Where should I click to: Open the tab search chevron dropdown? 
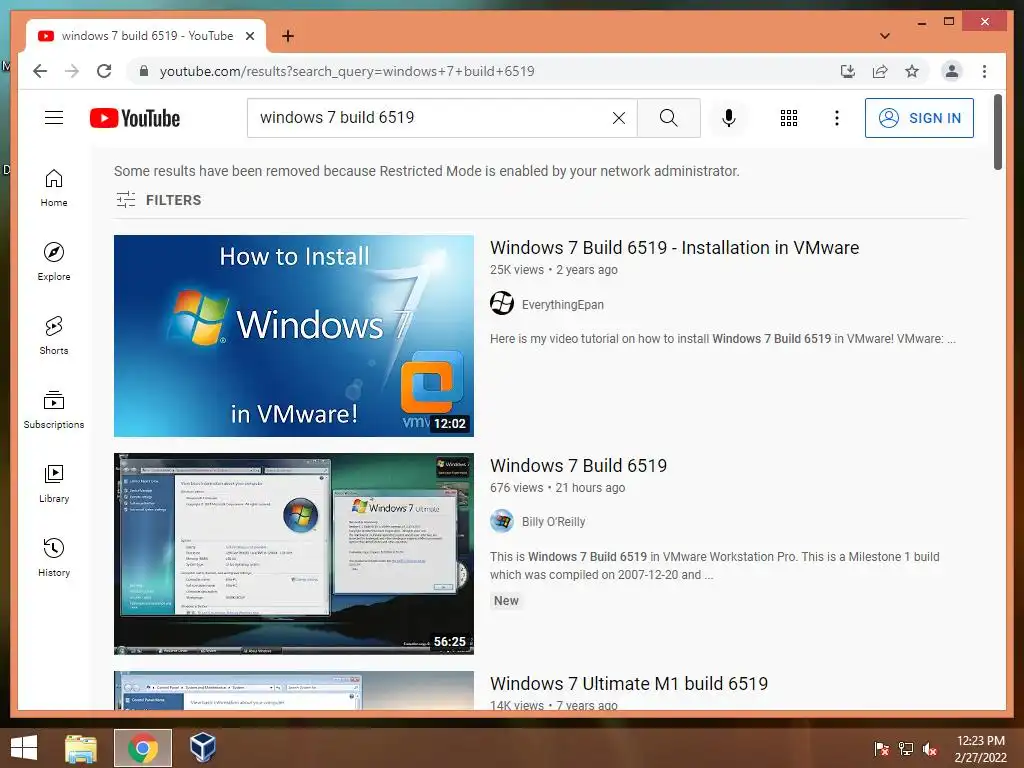click(885, 36)
